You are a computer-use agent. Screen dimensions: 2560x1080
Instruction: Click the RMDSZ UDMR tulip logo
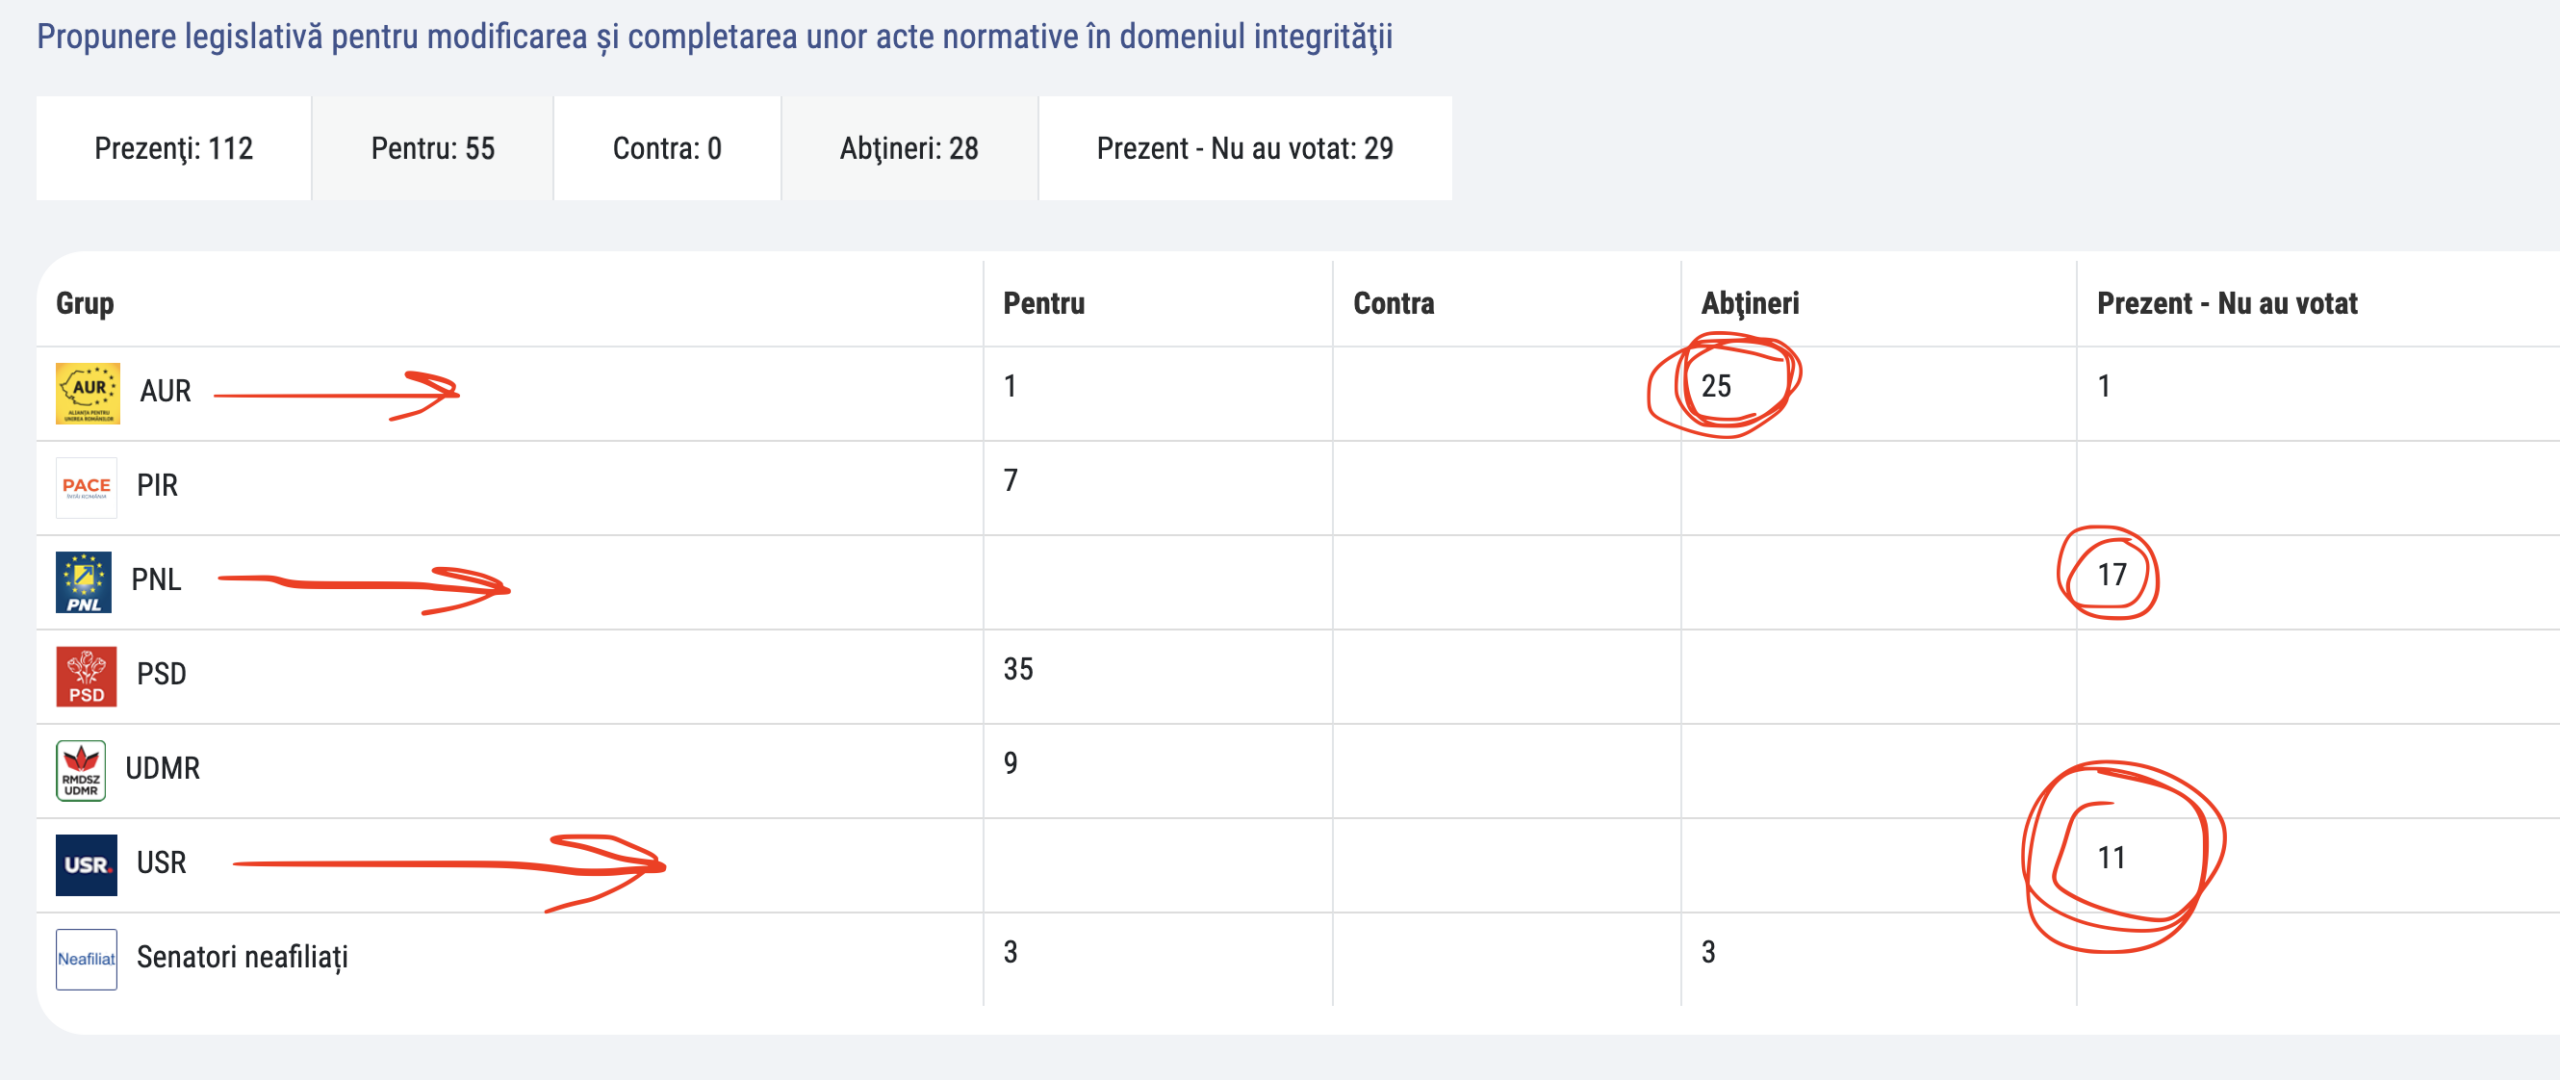[x=81, y=771]
